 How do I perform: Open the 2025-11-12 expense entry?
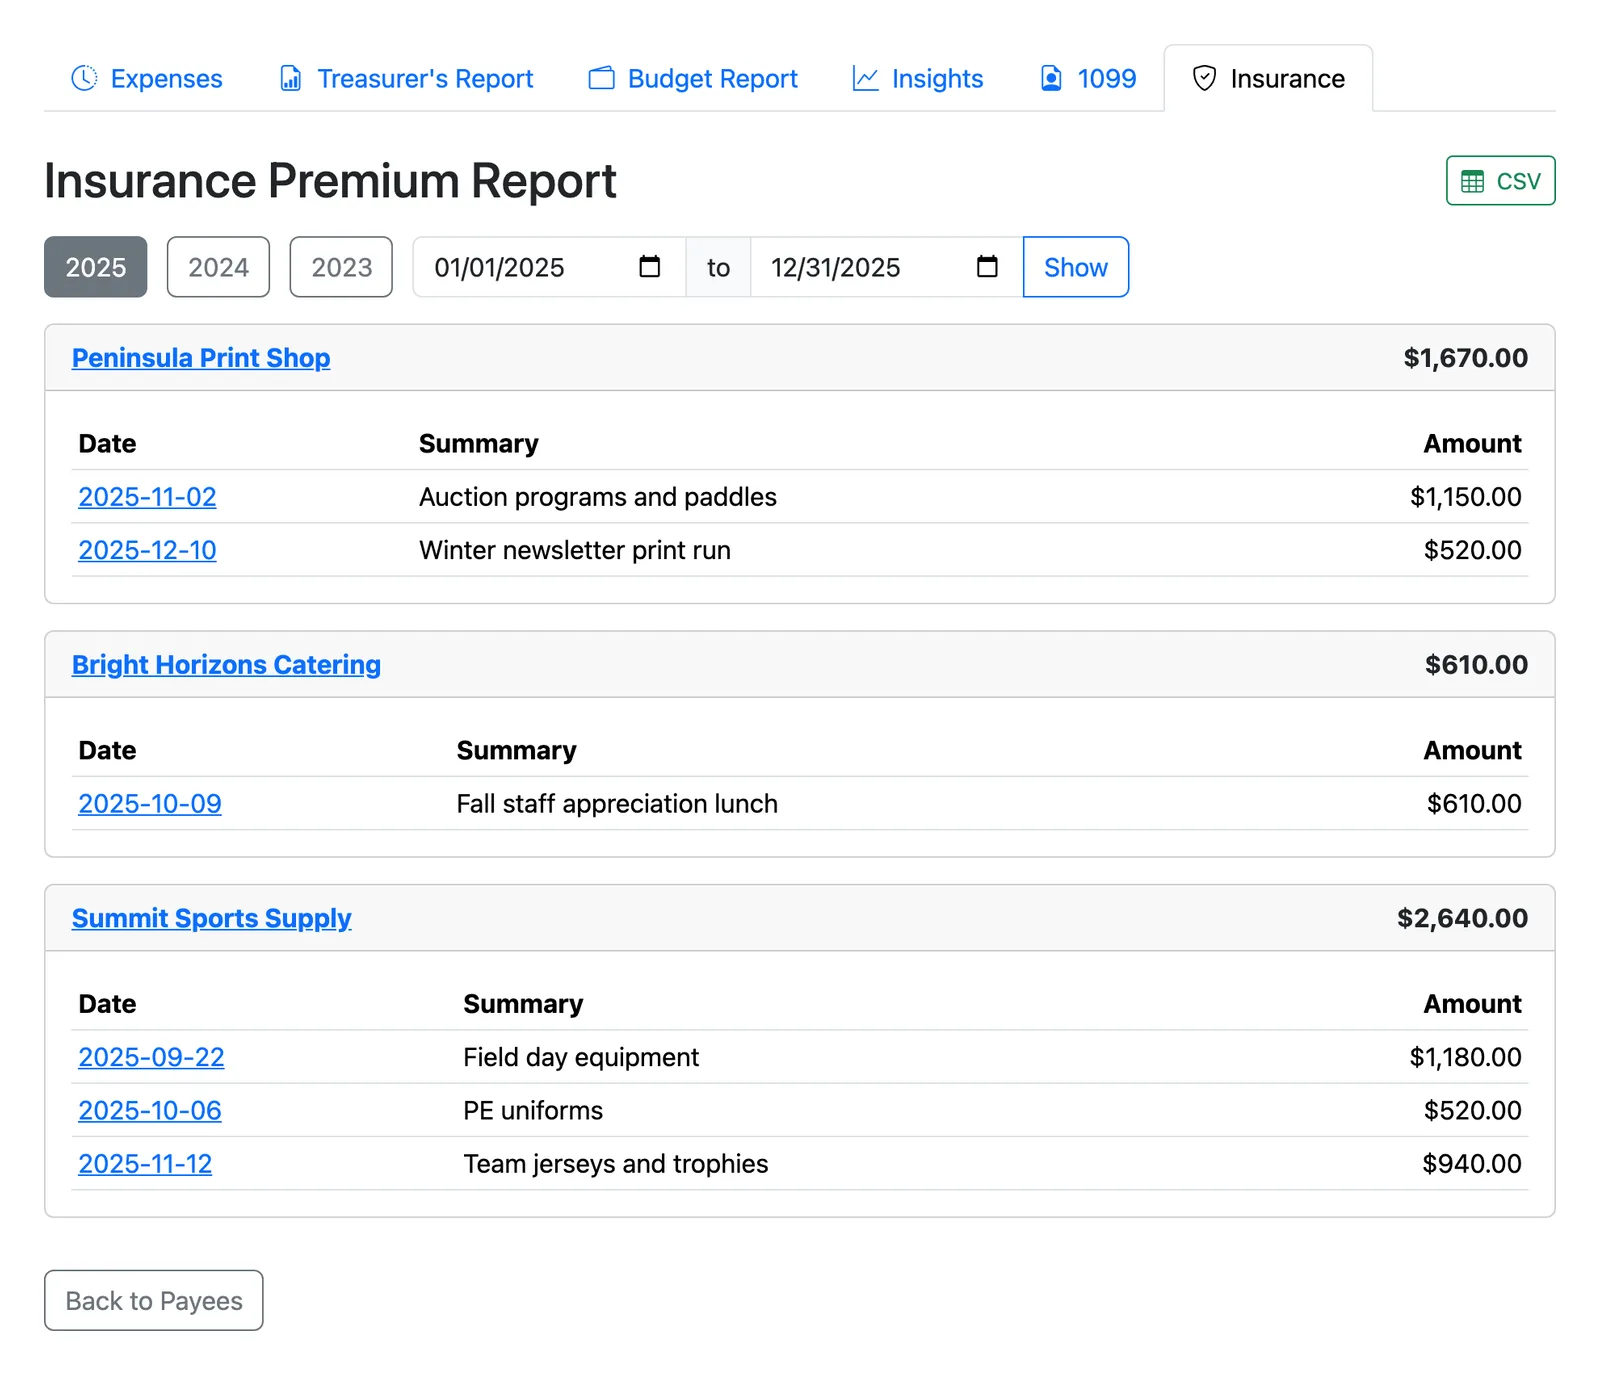tap(145, 1164)
